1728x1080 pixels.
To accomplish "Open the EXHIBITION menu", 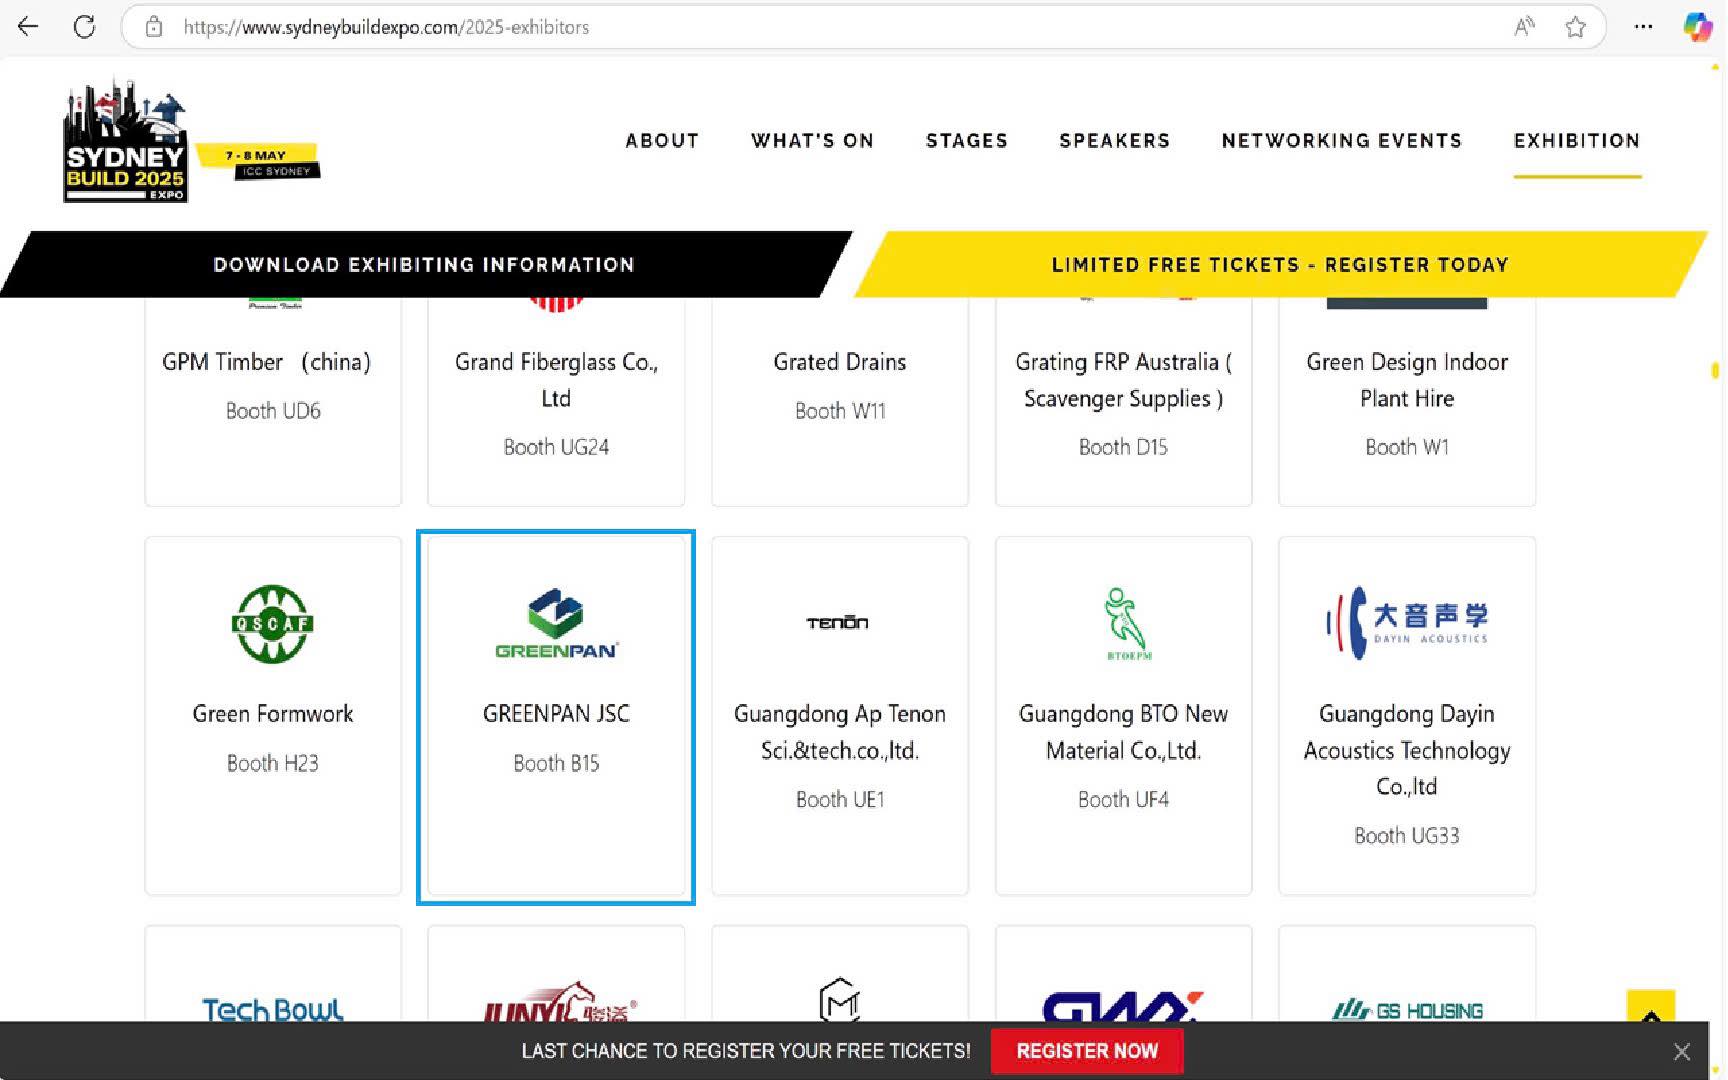I will coord(1577,141).
